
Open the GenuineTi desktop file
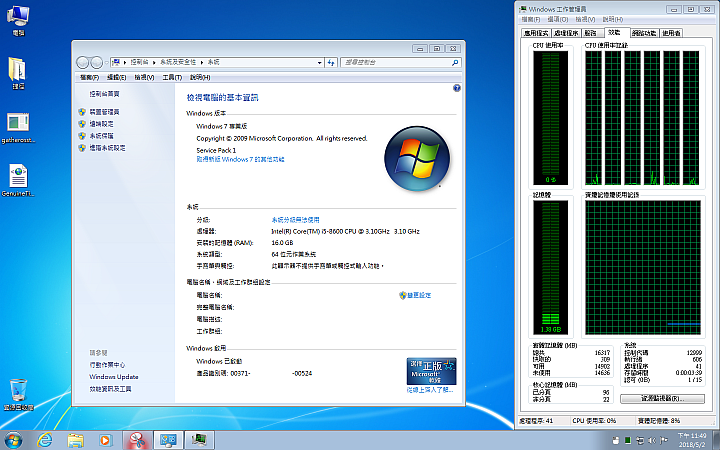point(18,181)
